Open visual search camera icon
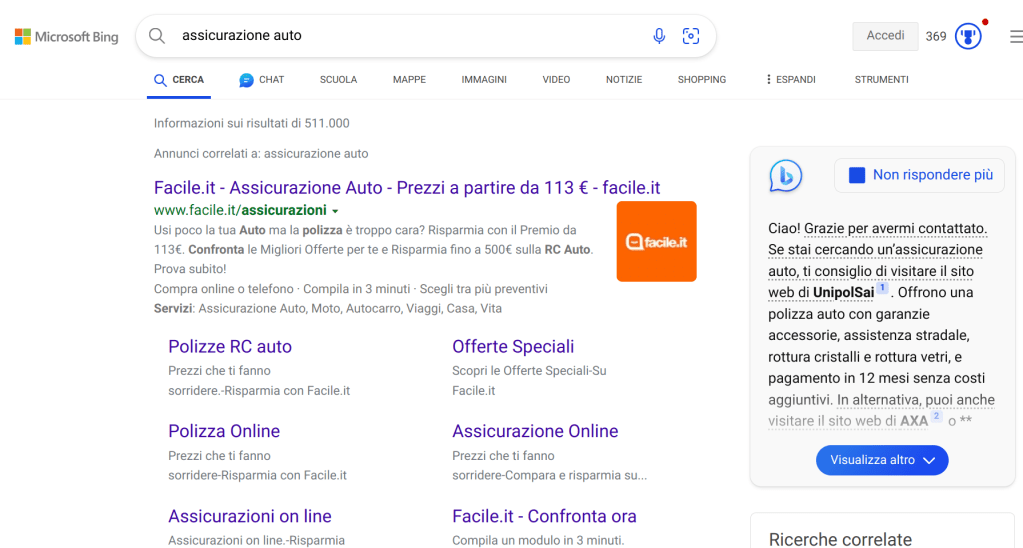Screen dimensions: 1023x548 [691, 36]
